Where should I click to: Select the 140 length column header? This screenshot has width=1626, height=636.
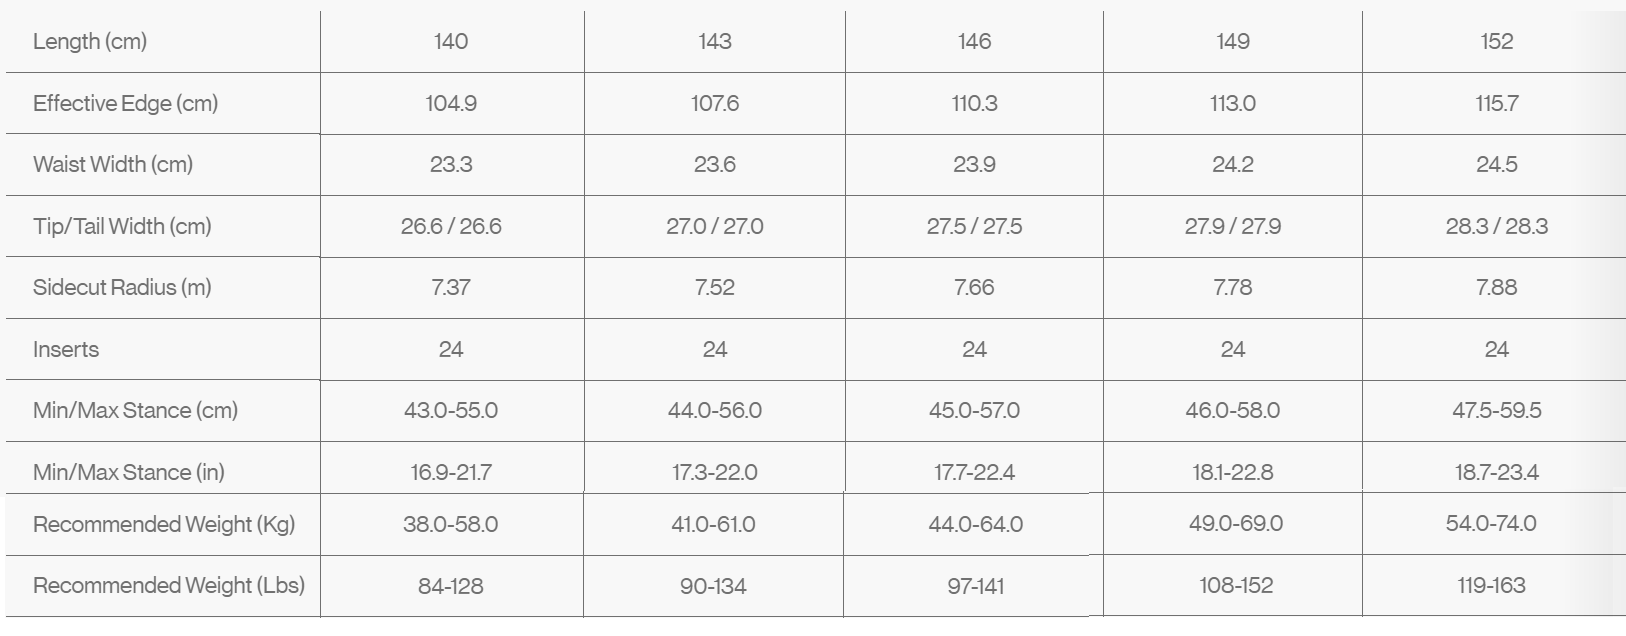(x=451, y=41)
